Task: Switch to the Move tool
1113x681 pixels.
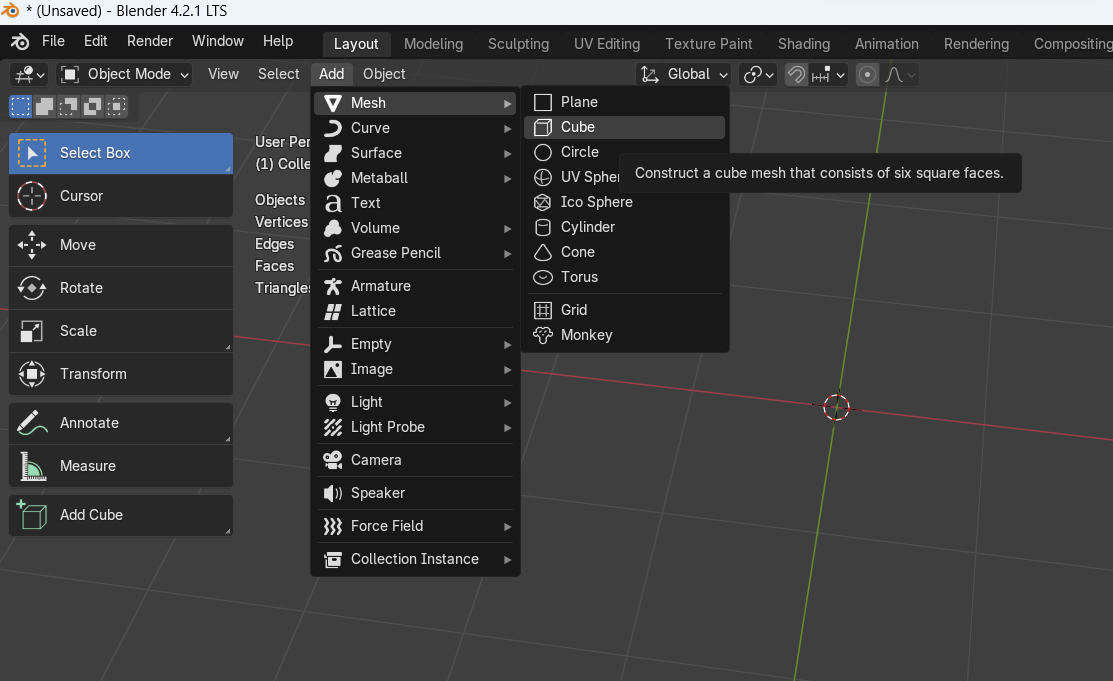Action: point(121,245)
